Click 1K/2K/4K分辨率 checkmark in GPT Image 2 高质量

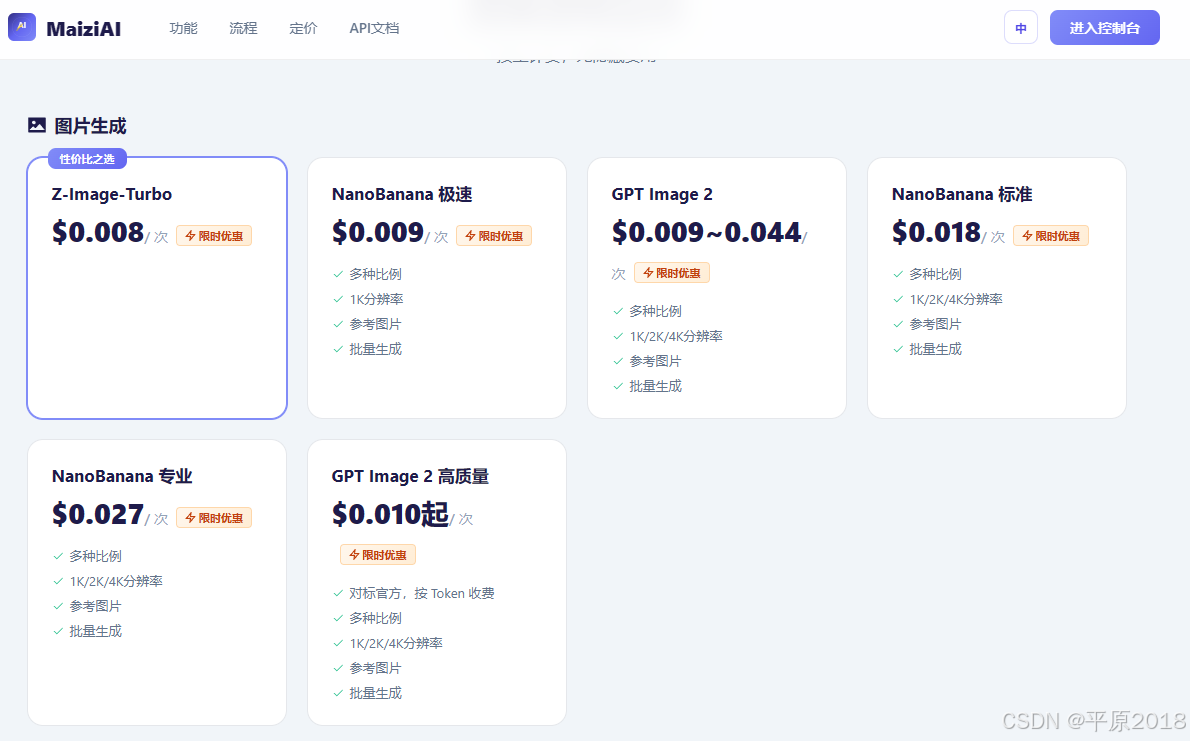tap(338, 644)
